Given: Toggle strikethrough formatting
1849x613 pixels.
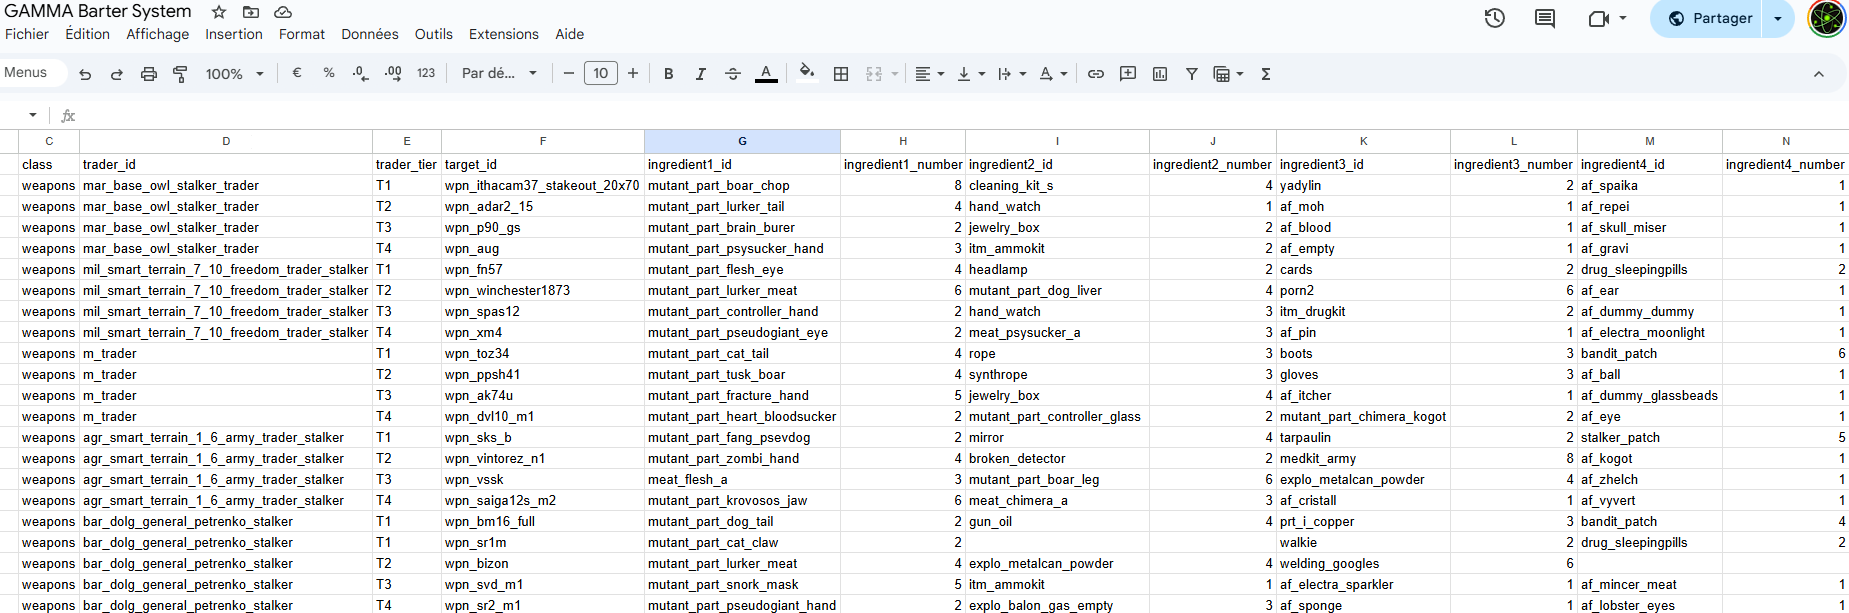Looking at the screenshot, I should tap(733, 73).
